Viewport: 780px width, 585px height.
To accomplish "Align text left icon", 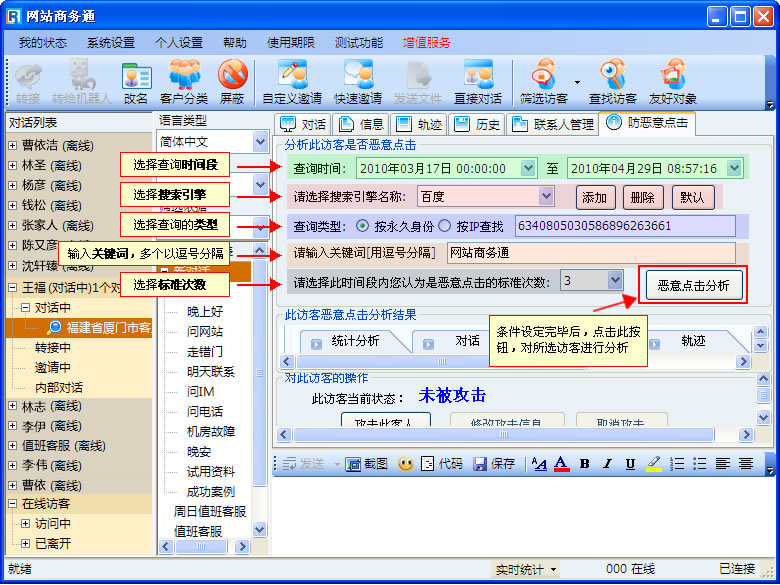I will tap(722, 464).
